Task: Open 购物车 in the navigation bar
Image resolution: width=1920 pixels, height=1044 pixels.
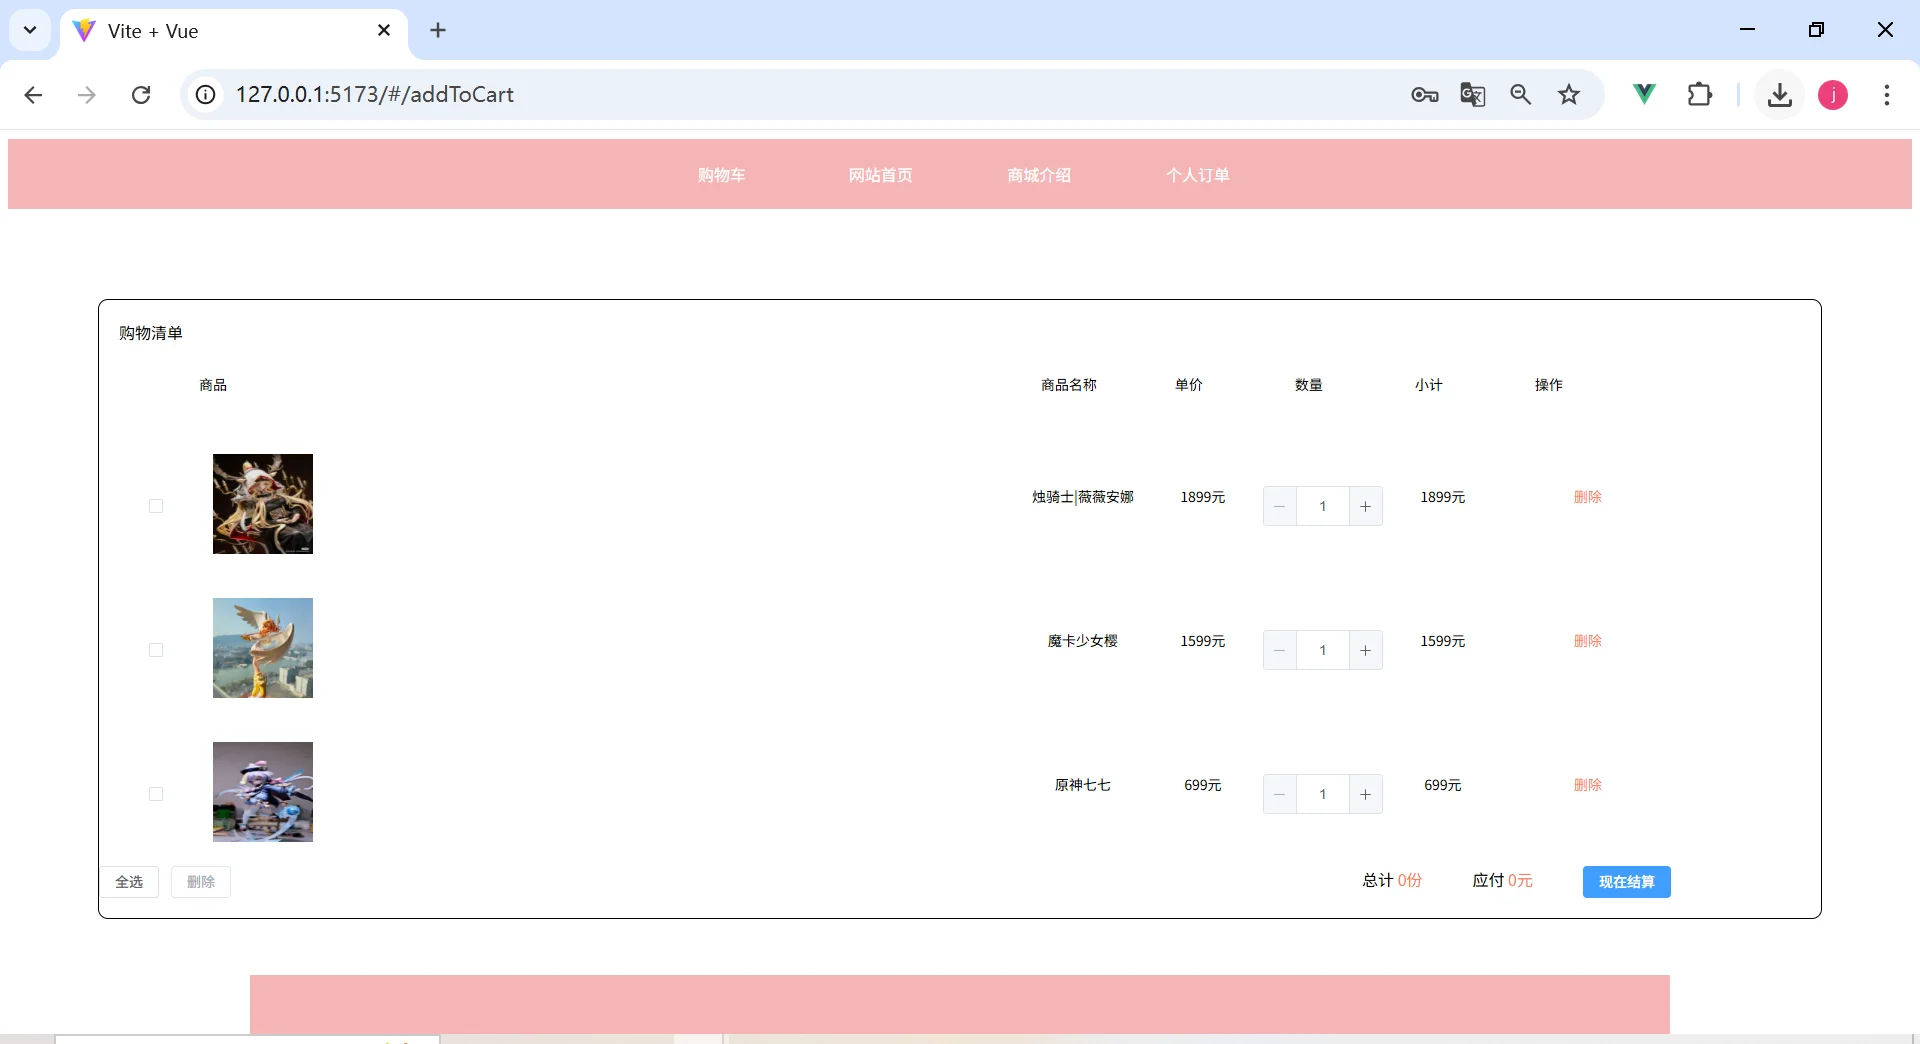Action: click(x=722, y=175)
